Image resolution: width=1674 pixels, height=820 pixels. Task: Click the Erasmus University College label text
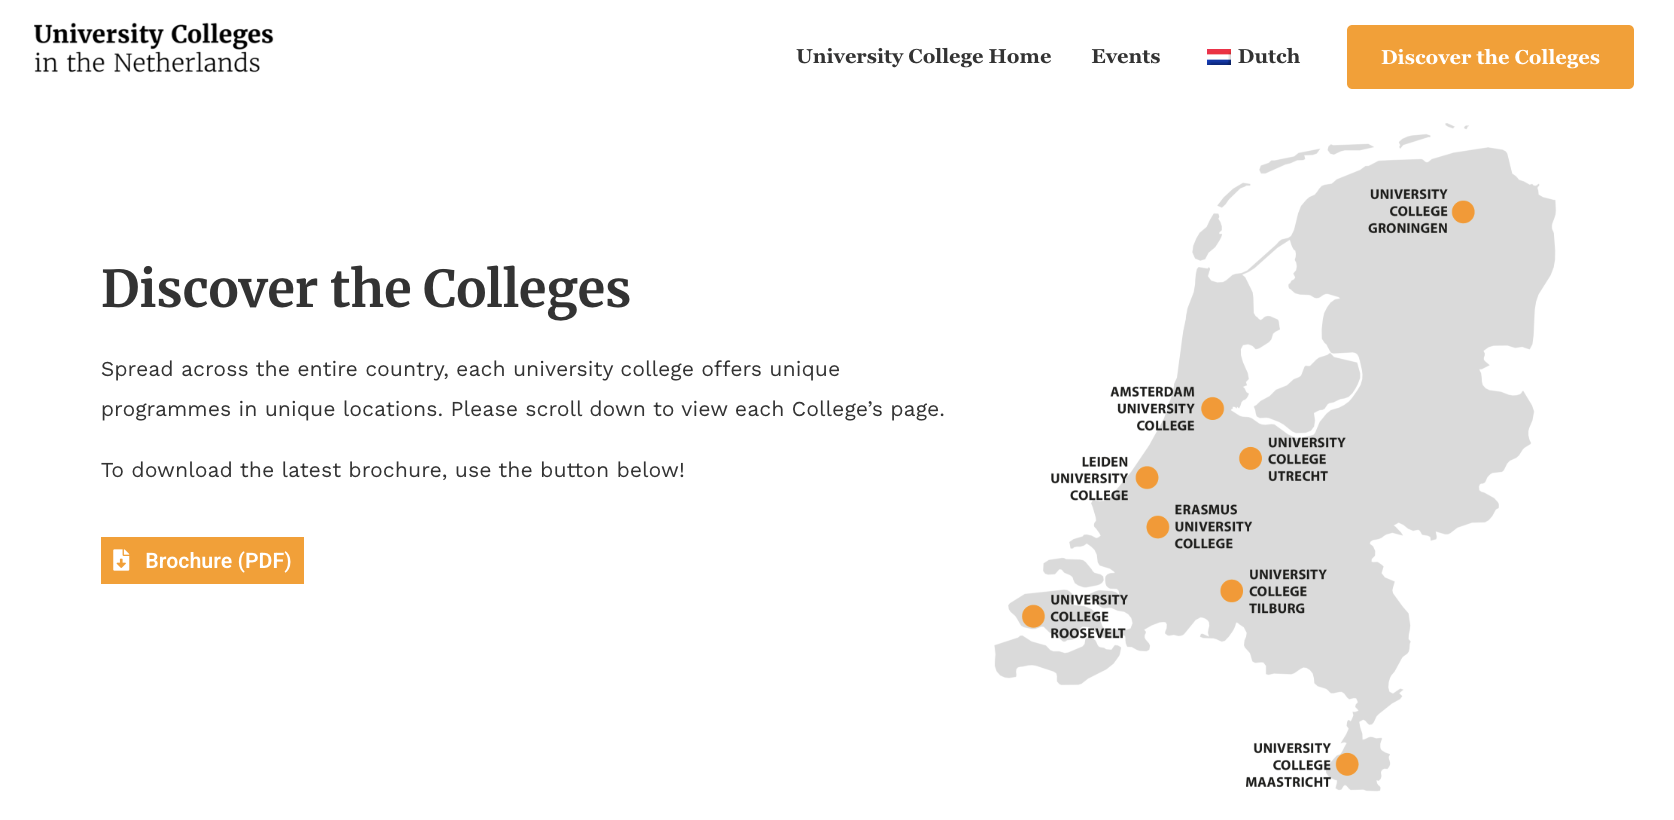(1212, 527)
